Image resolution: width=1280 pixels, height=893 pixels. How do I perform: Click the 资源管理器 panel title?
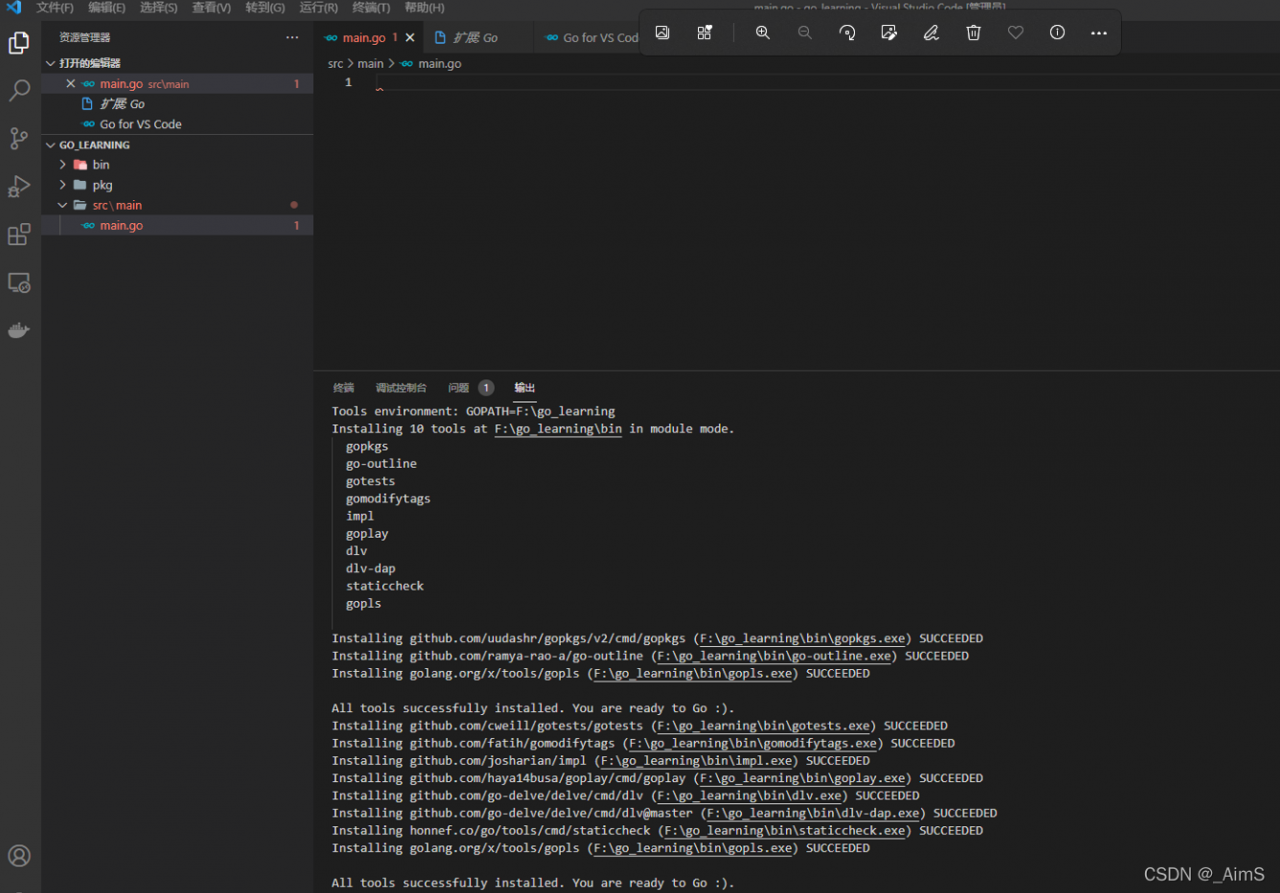point(85,37)
